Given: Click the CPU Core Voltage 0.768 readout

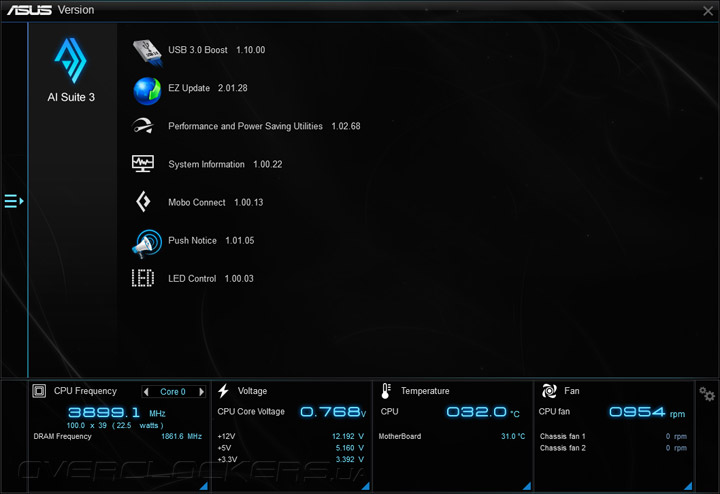Looking at the screenshot, I should (x=333, y=412).
